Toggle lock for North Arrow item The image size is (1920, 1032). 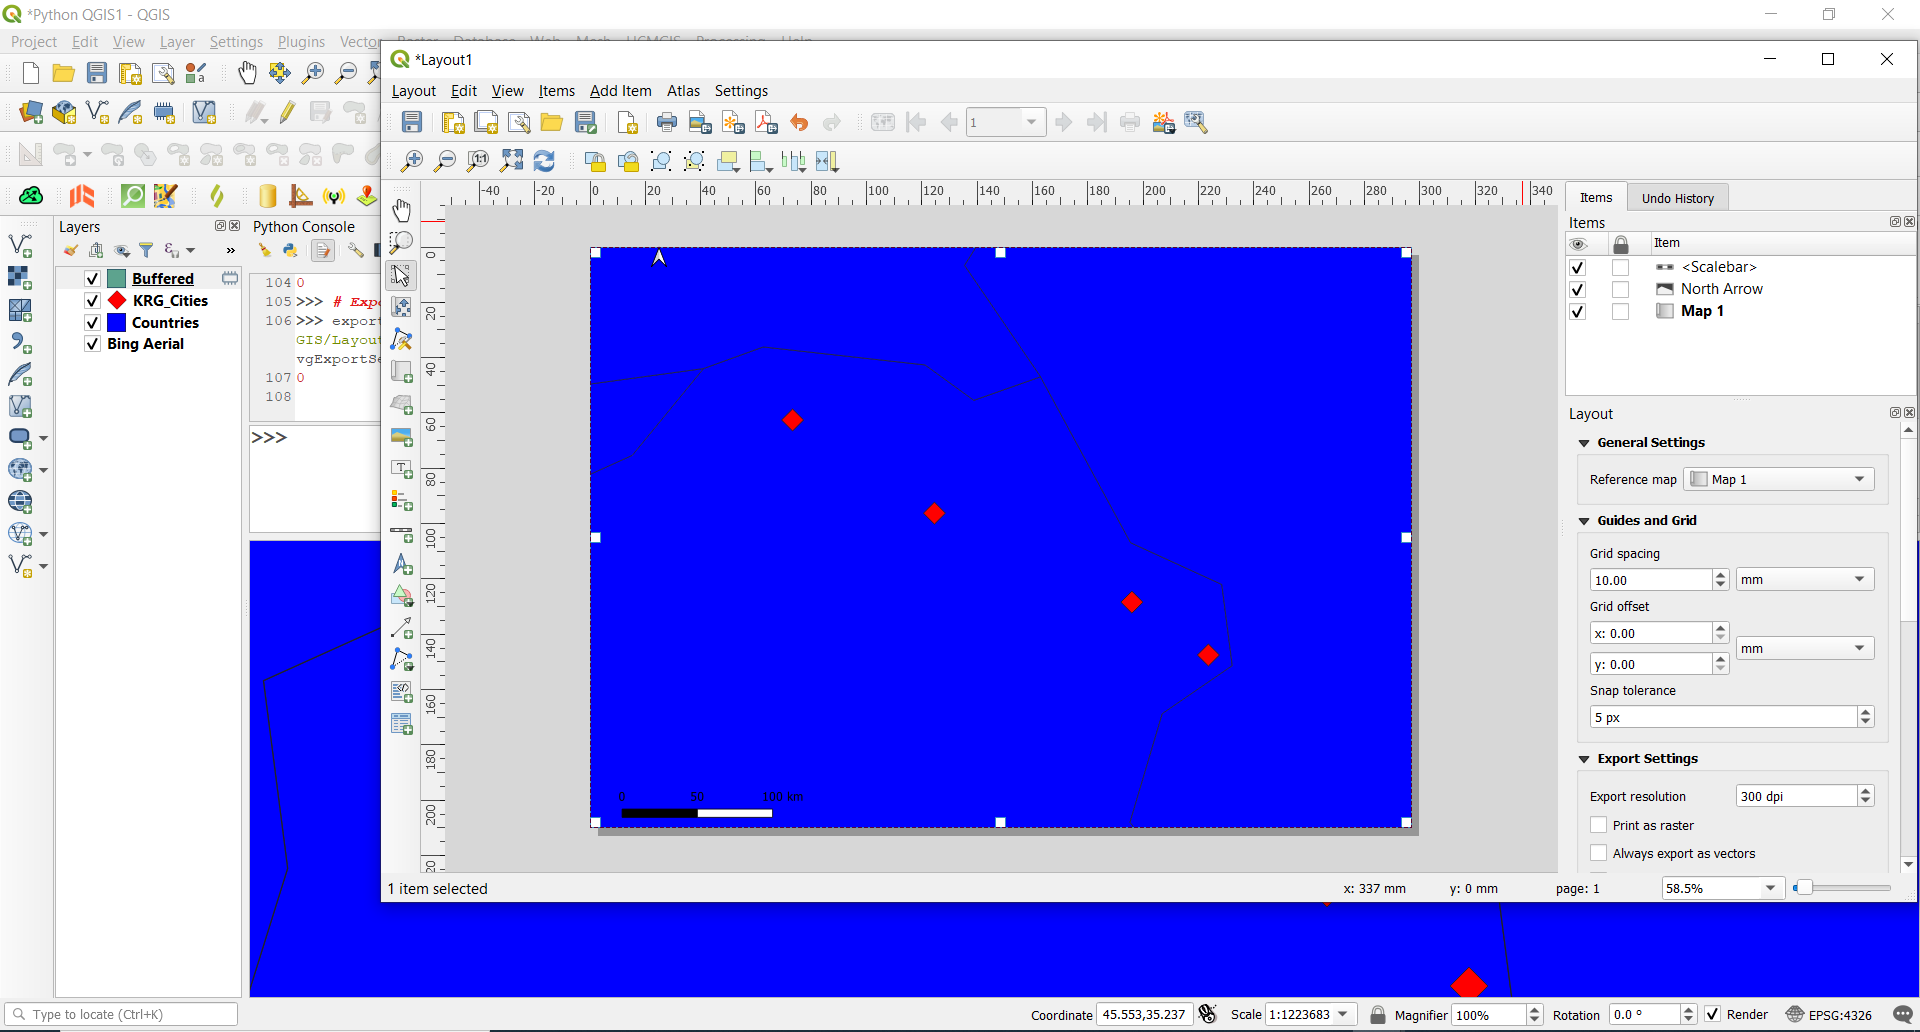(1621, 289)
